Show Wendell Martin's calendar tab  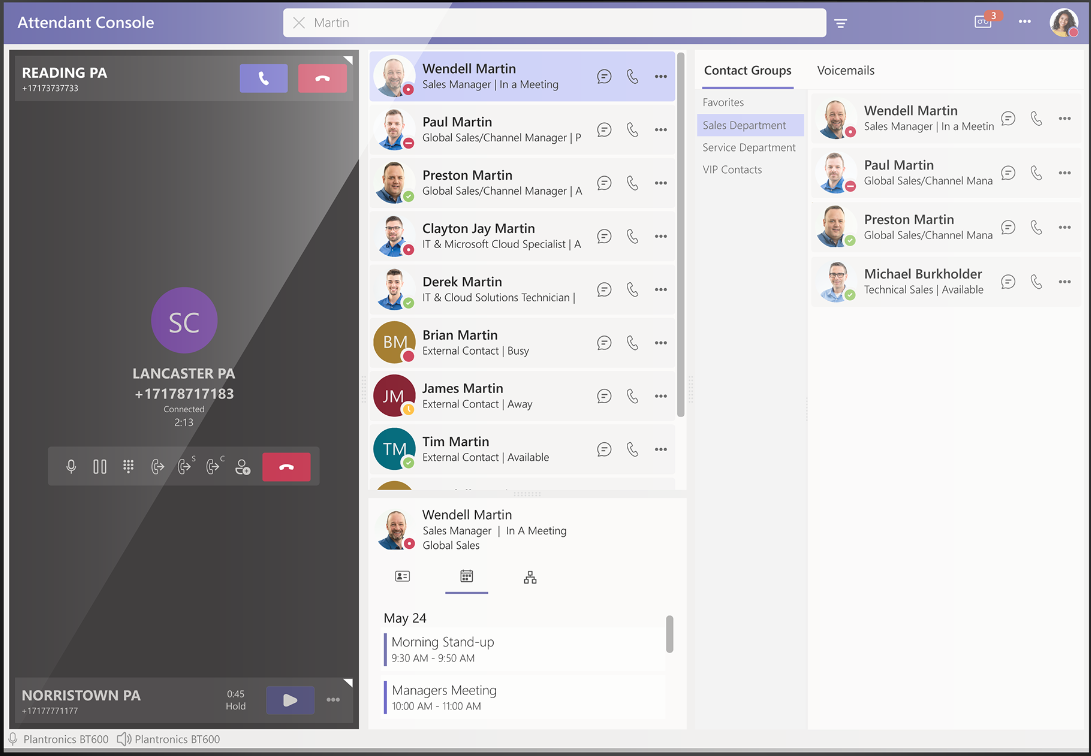466,577
